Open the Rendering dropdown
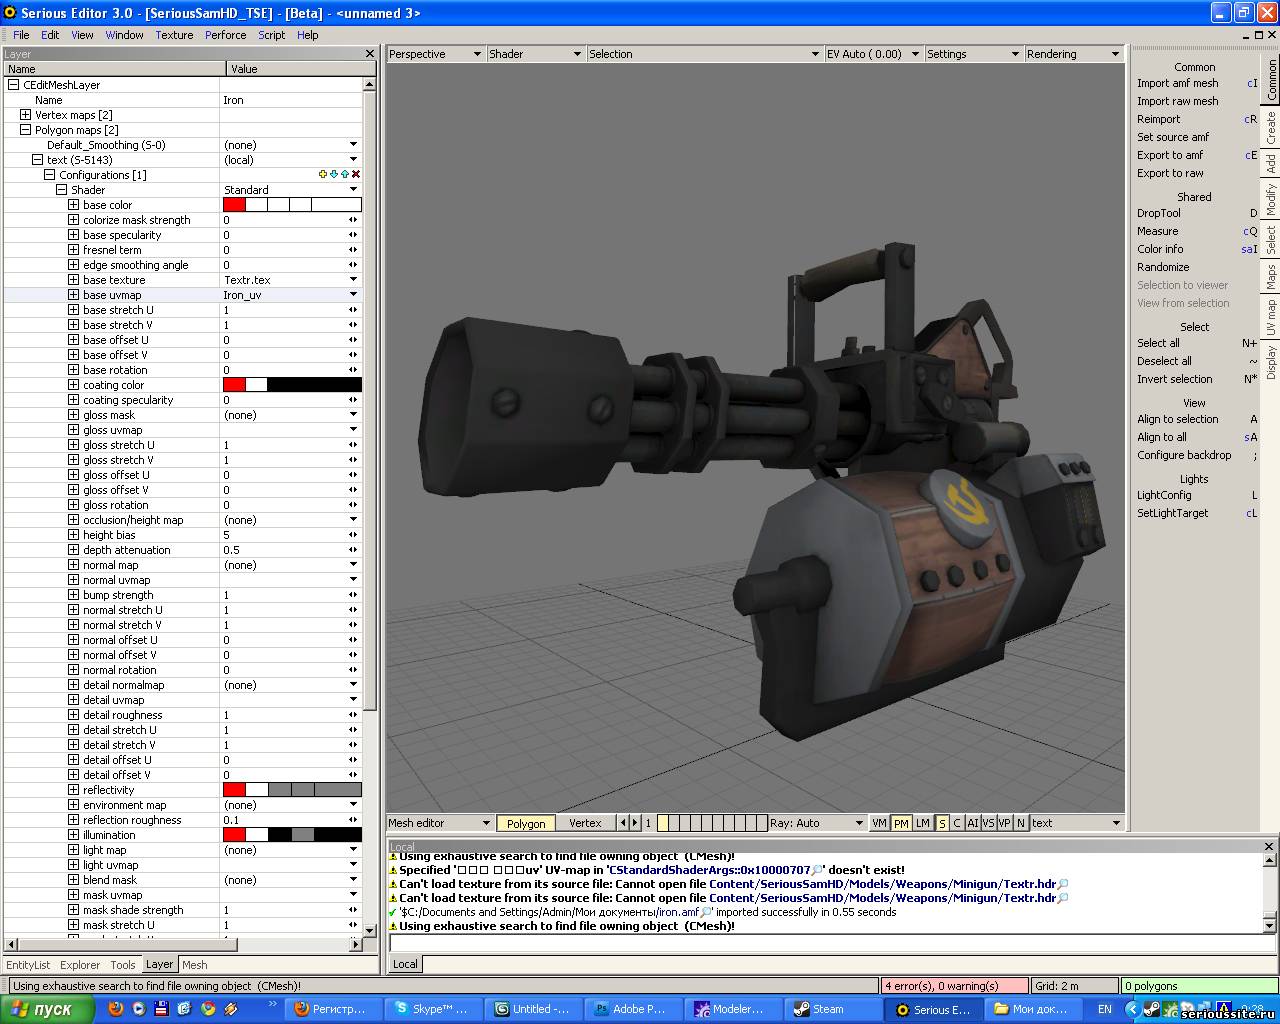This screenshot has width=1280, height=1024. (1074, 54)
